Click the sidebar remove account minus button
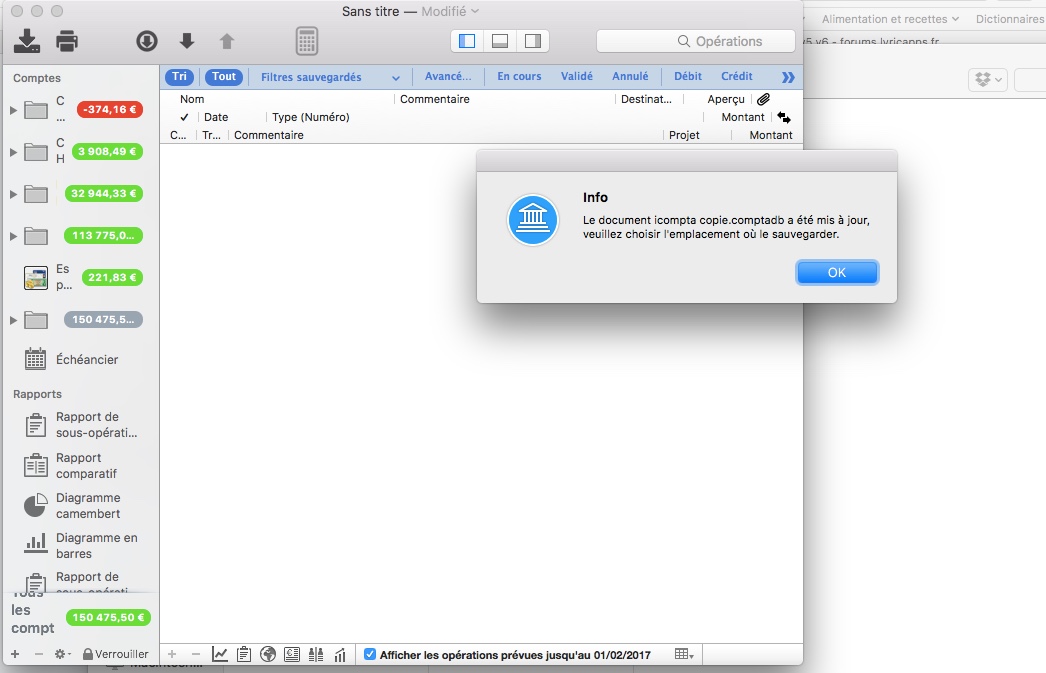Viewport: 1046px width, 673px height. click(x=39, y=654)
